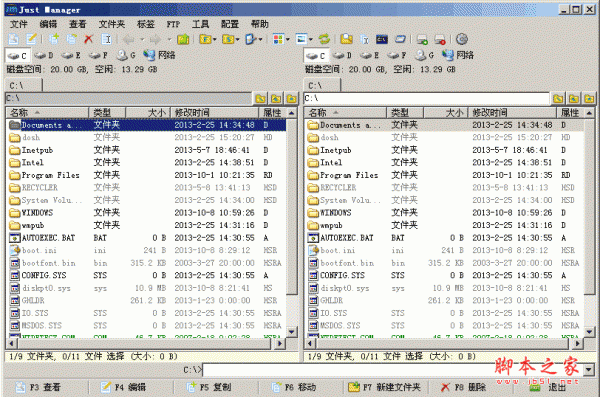Click the left panel C:\ tab
The height and width of the screenshot is (397, 600).
23,85
